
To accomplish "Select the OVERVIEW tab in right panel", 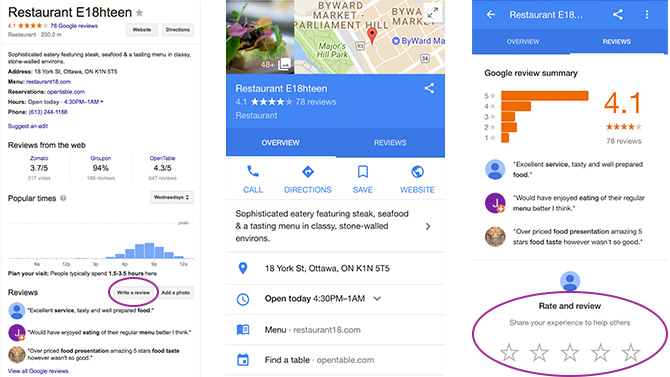I will click(523, 41).
